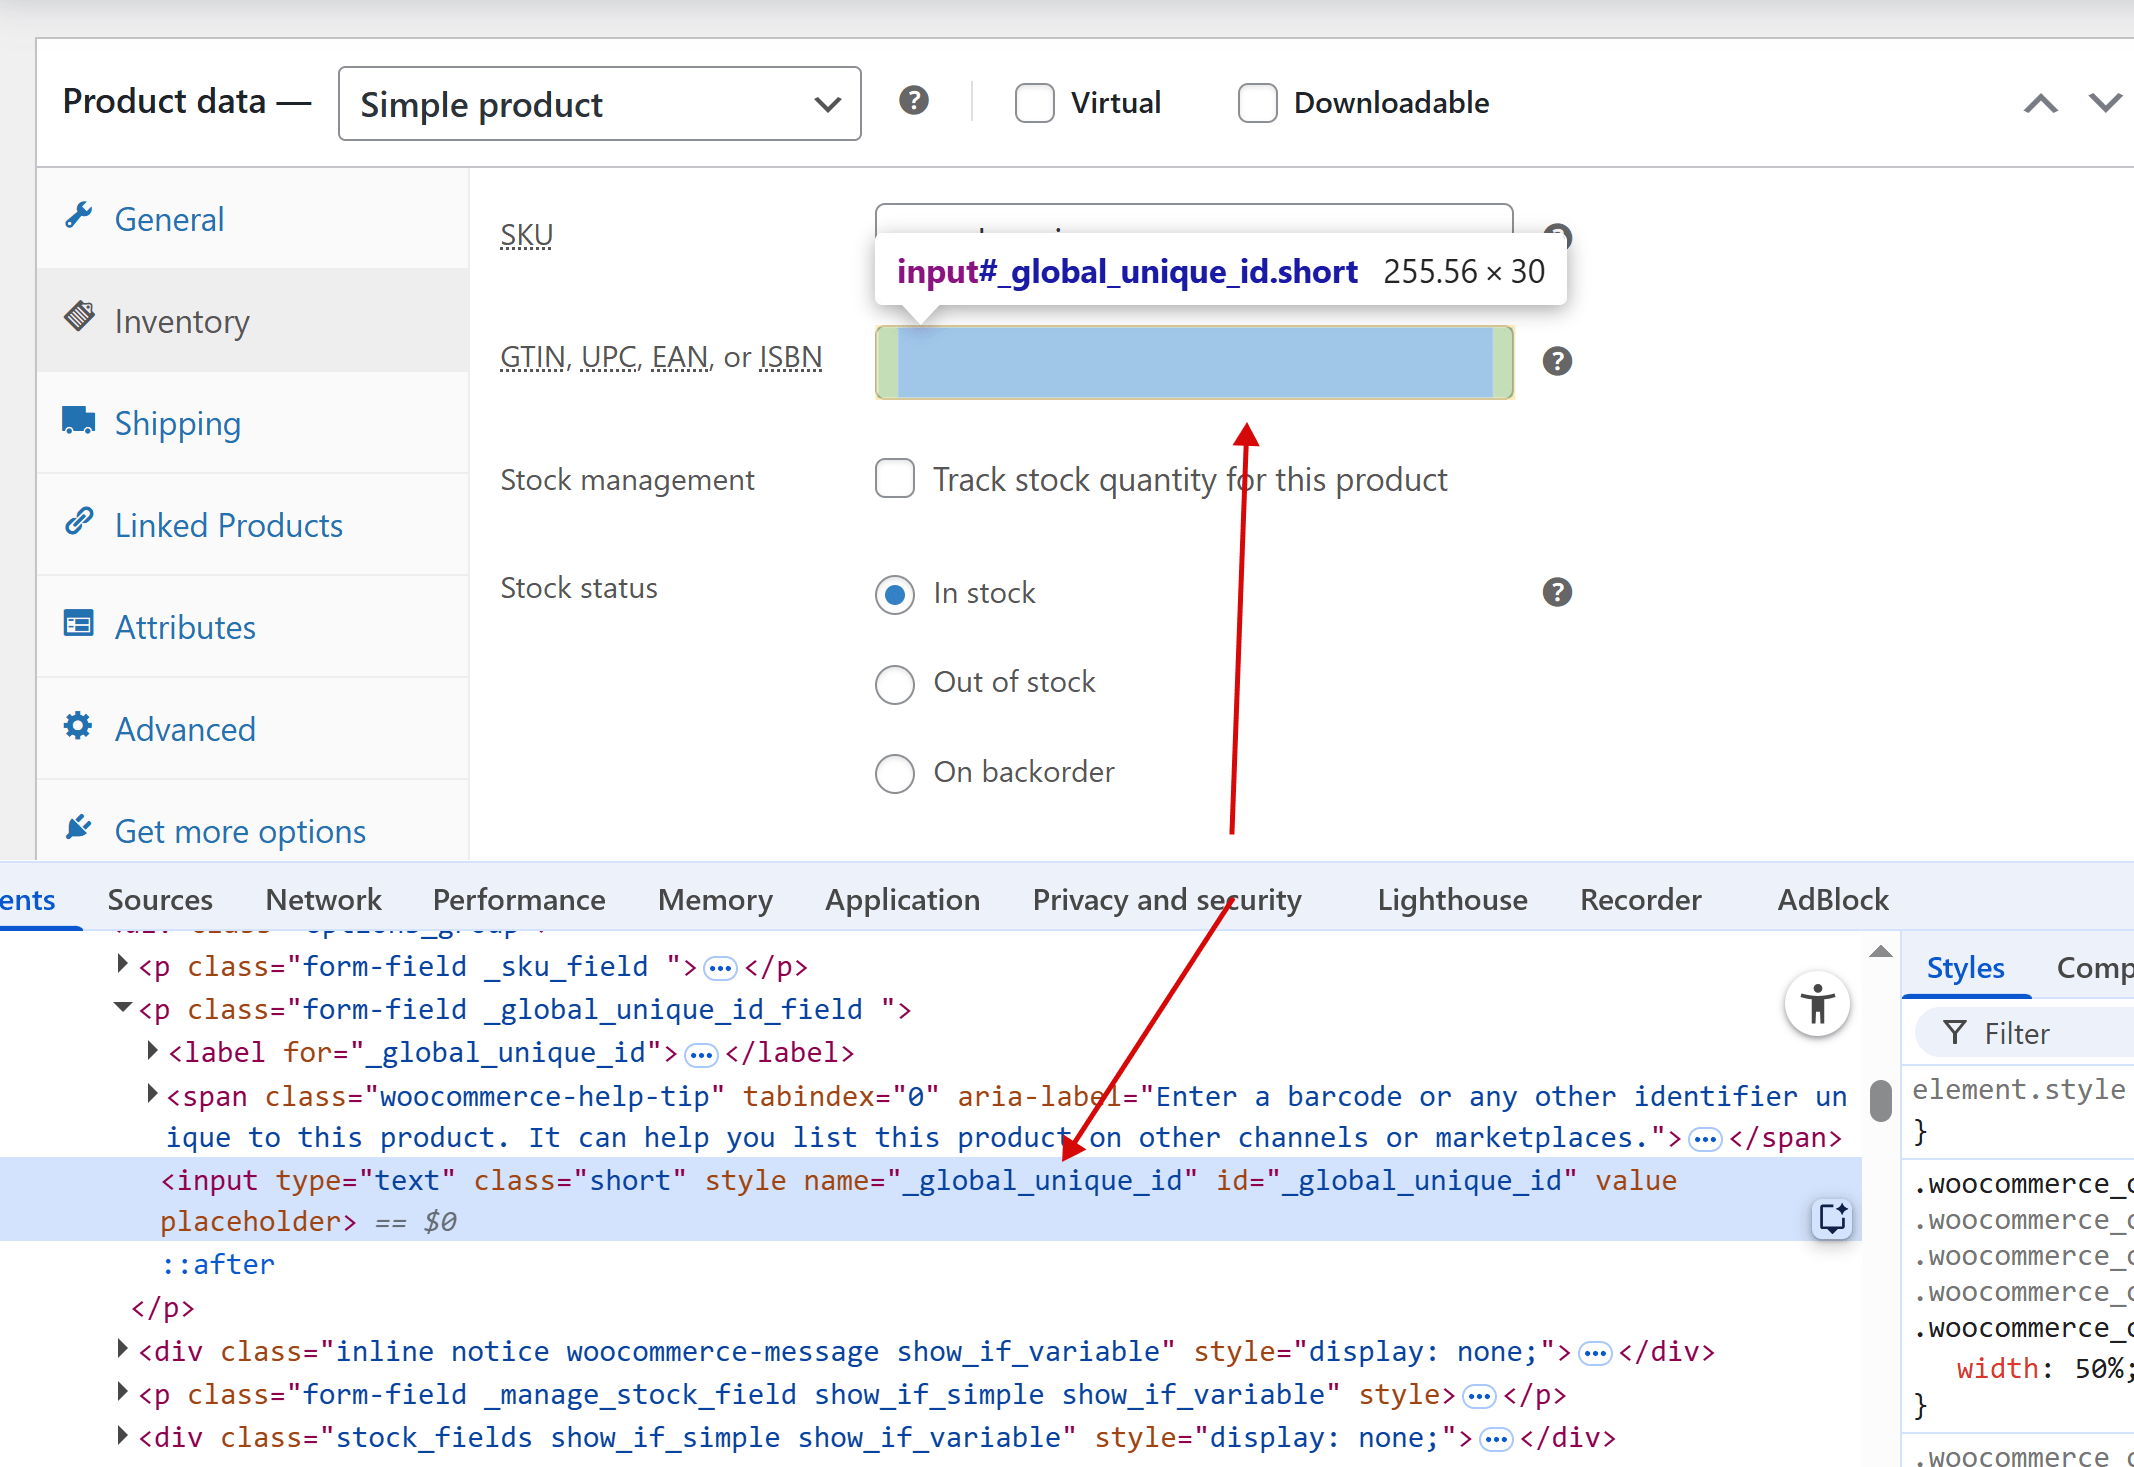Open the Simple product type dropdown

coord(599,104)
